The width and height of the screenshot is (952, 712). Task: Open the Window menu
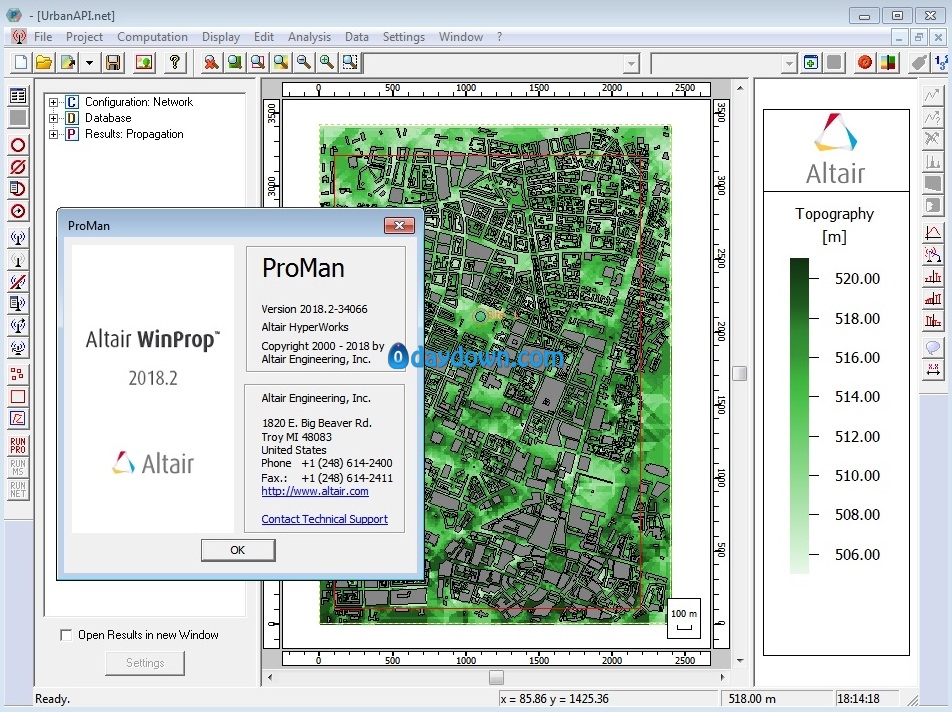click(x=461, y=37)
